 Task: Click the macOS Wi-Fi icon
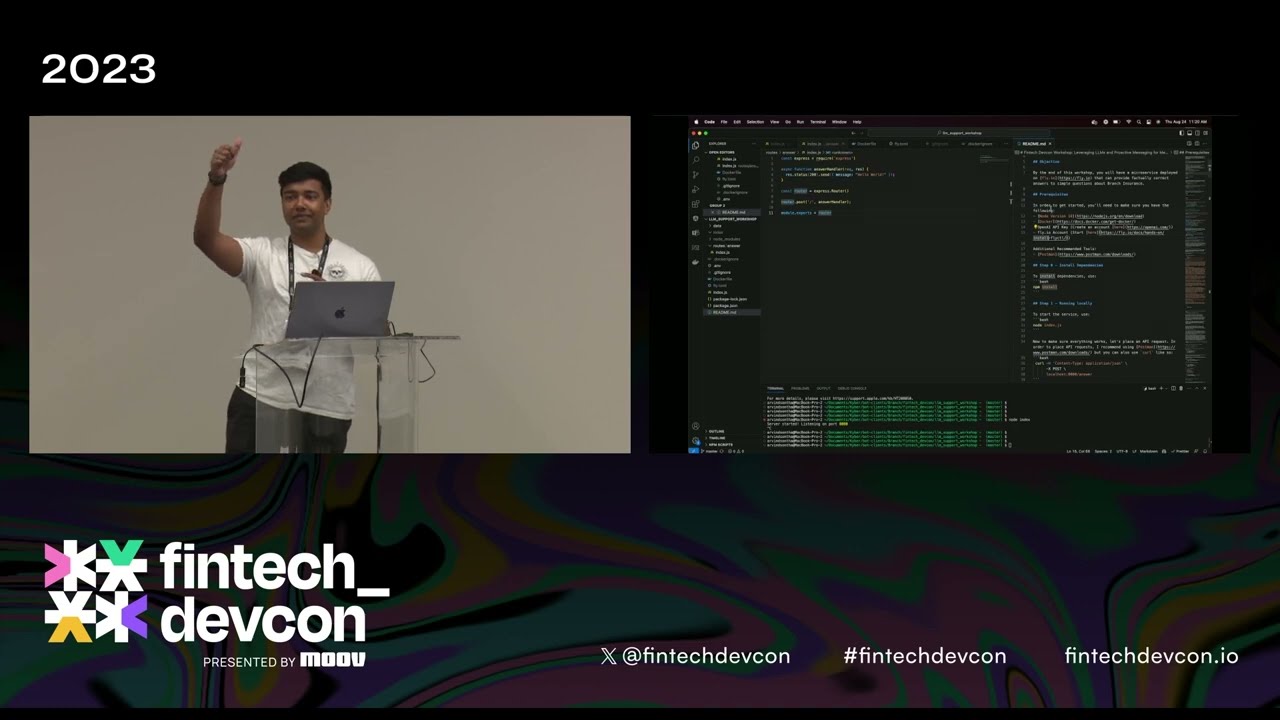coord(1129,122)
